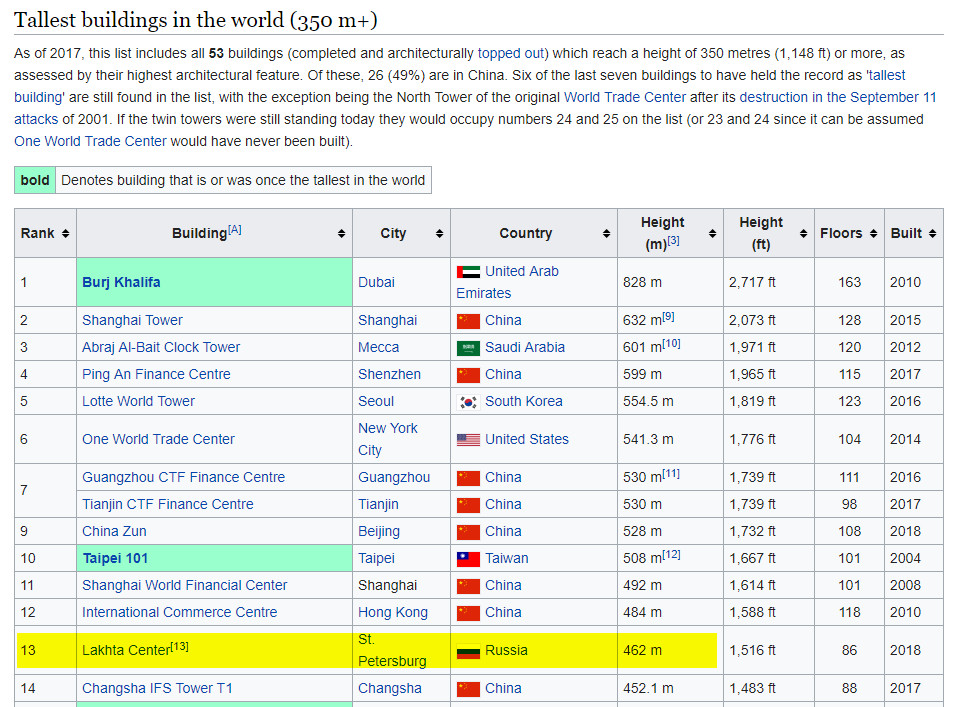Click the Taiwan flag icon
This screenshot has width=957, height=707.
coord(468,559)
